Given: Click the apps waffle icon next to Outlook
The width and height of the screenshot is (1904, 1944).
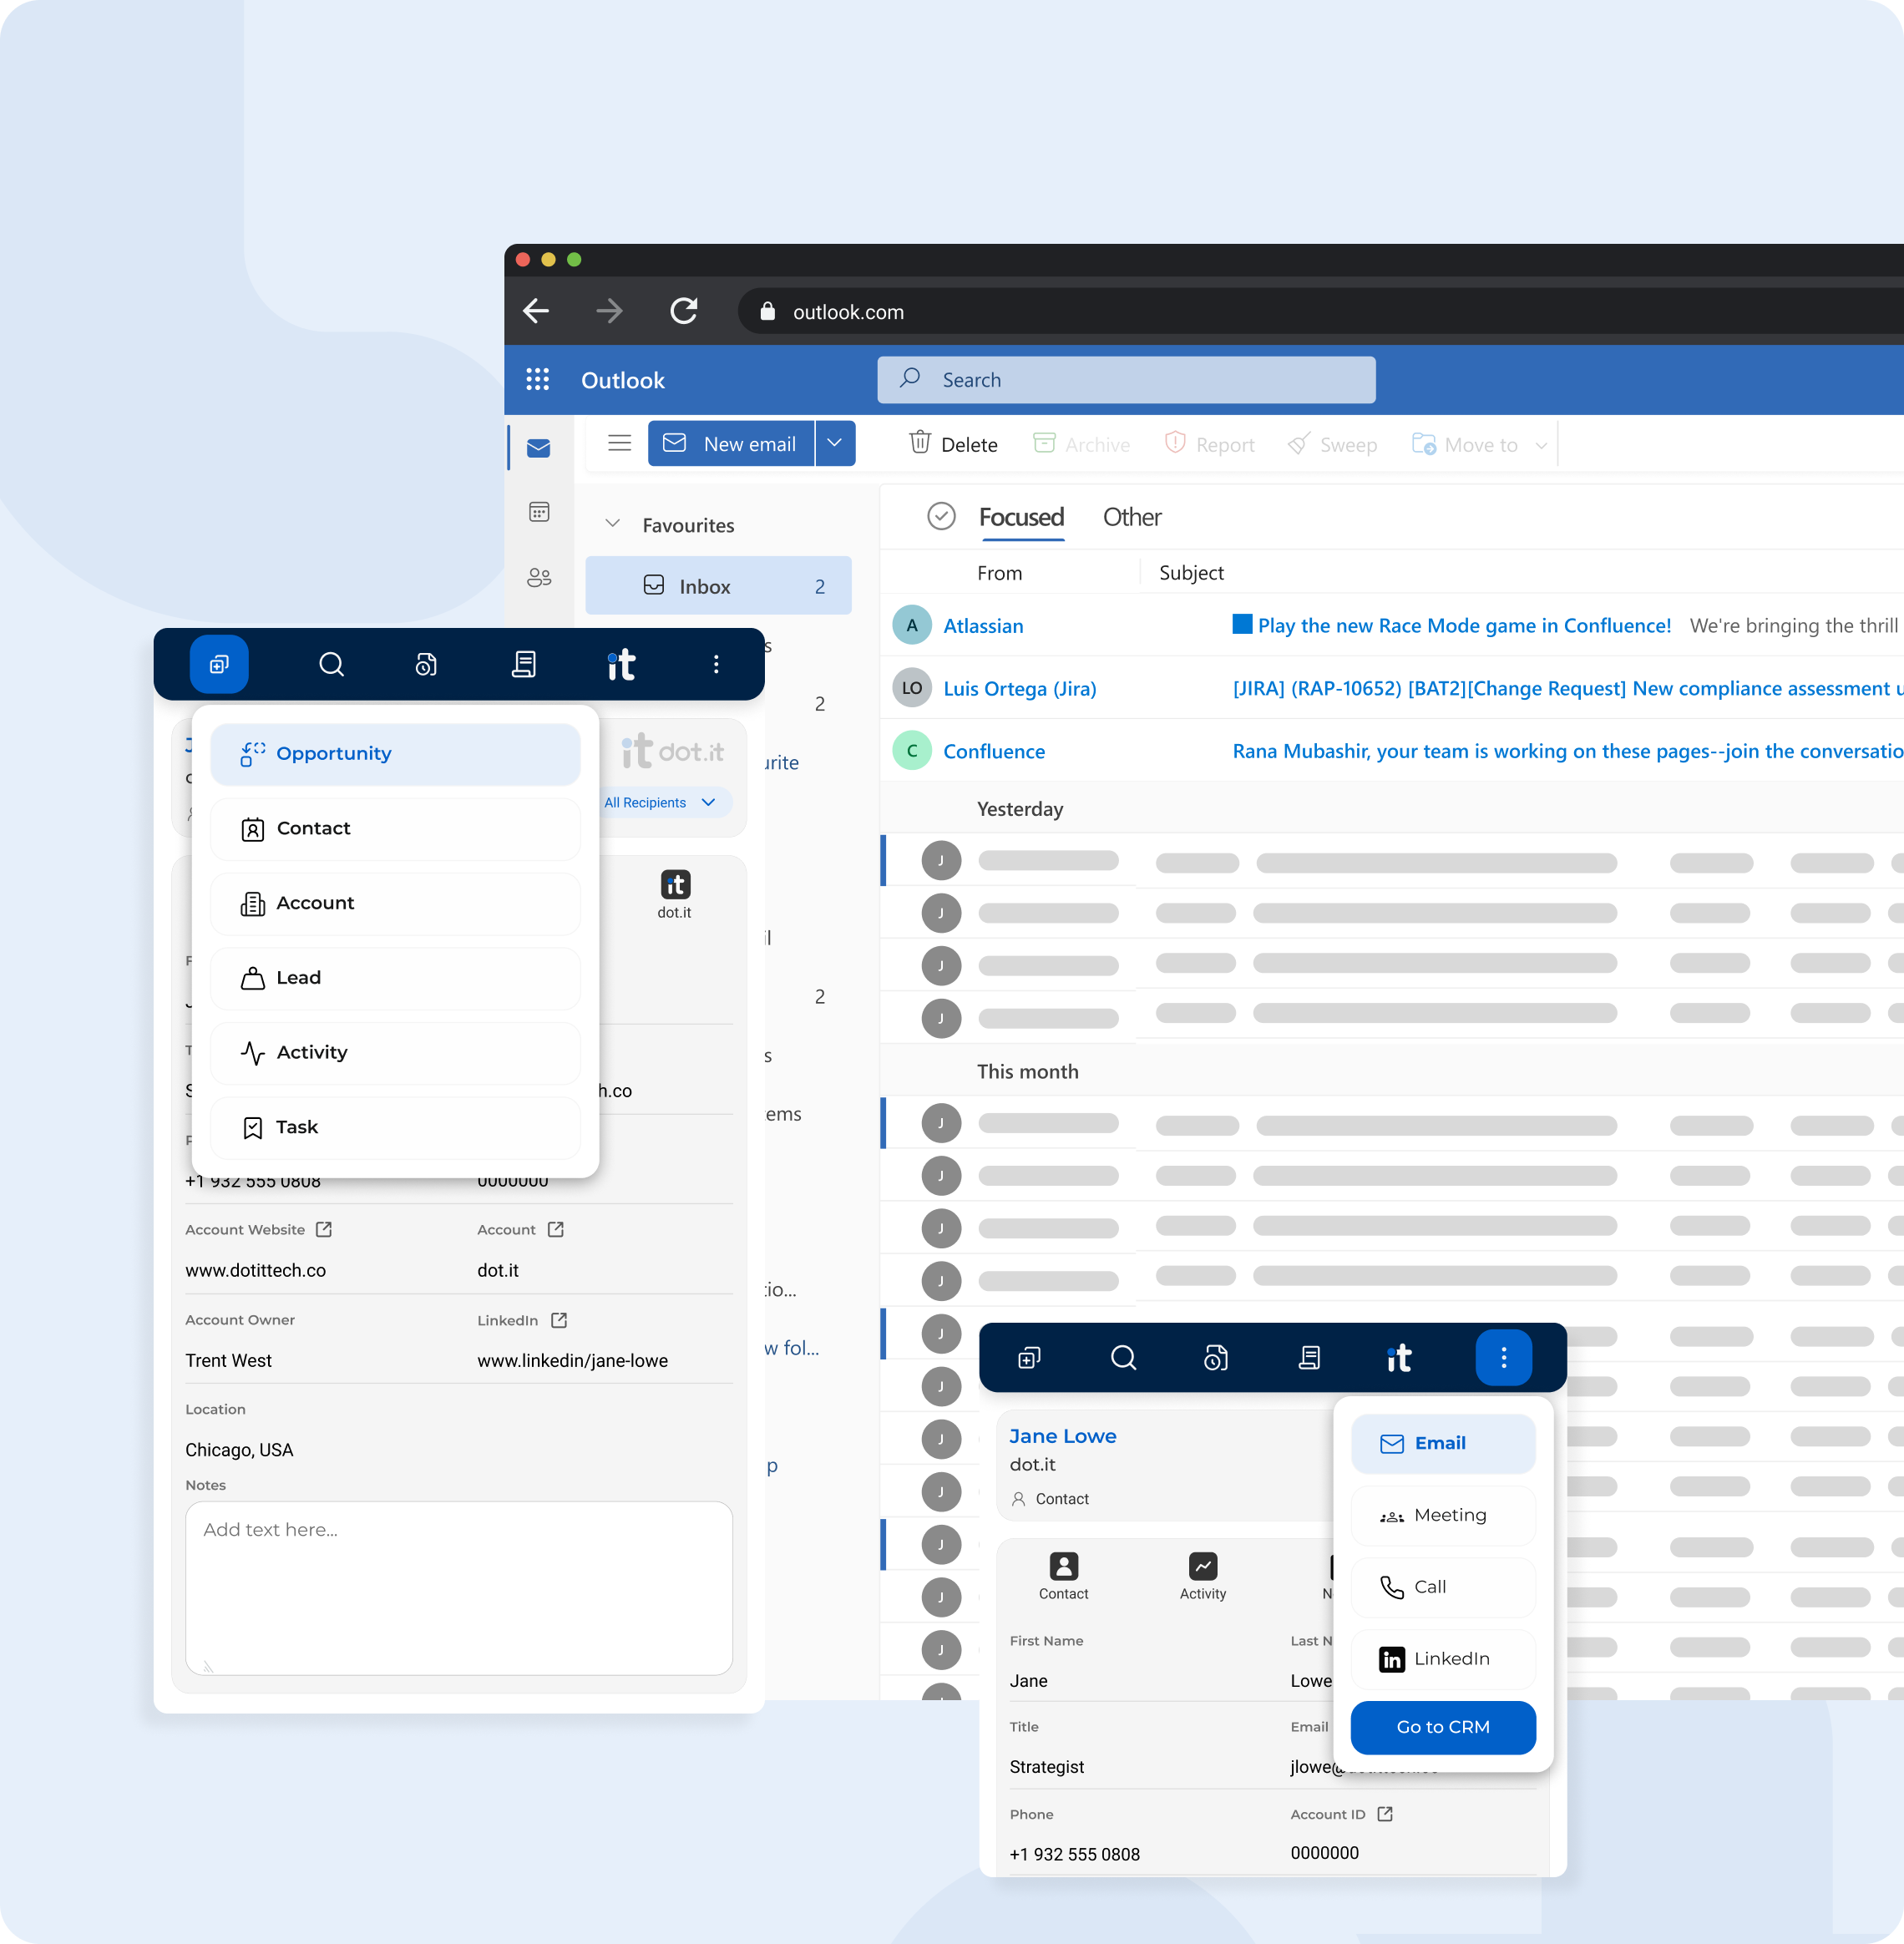Looking at the screenshot, I should [x=538, y=380].
